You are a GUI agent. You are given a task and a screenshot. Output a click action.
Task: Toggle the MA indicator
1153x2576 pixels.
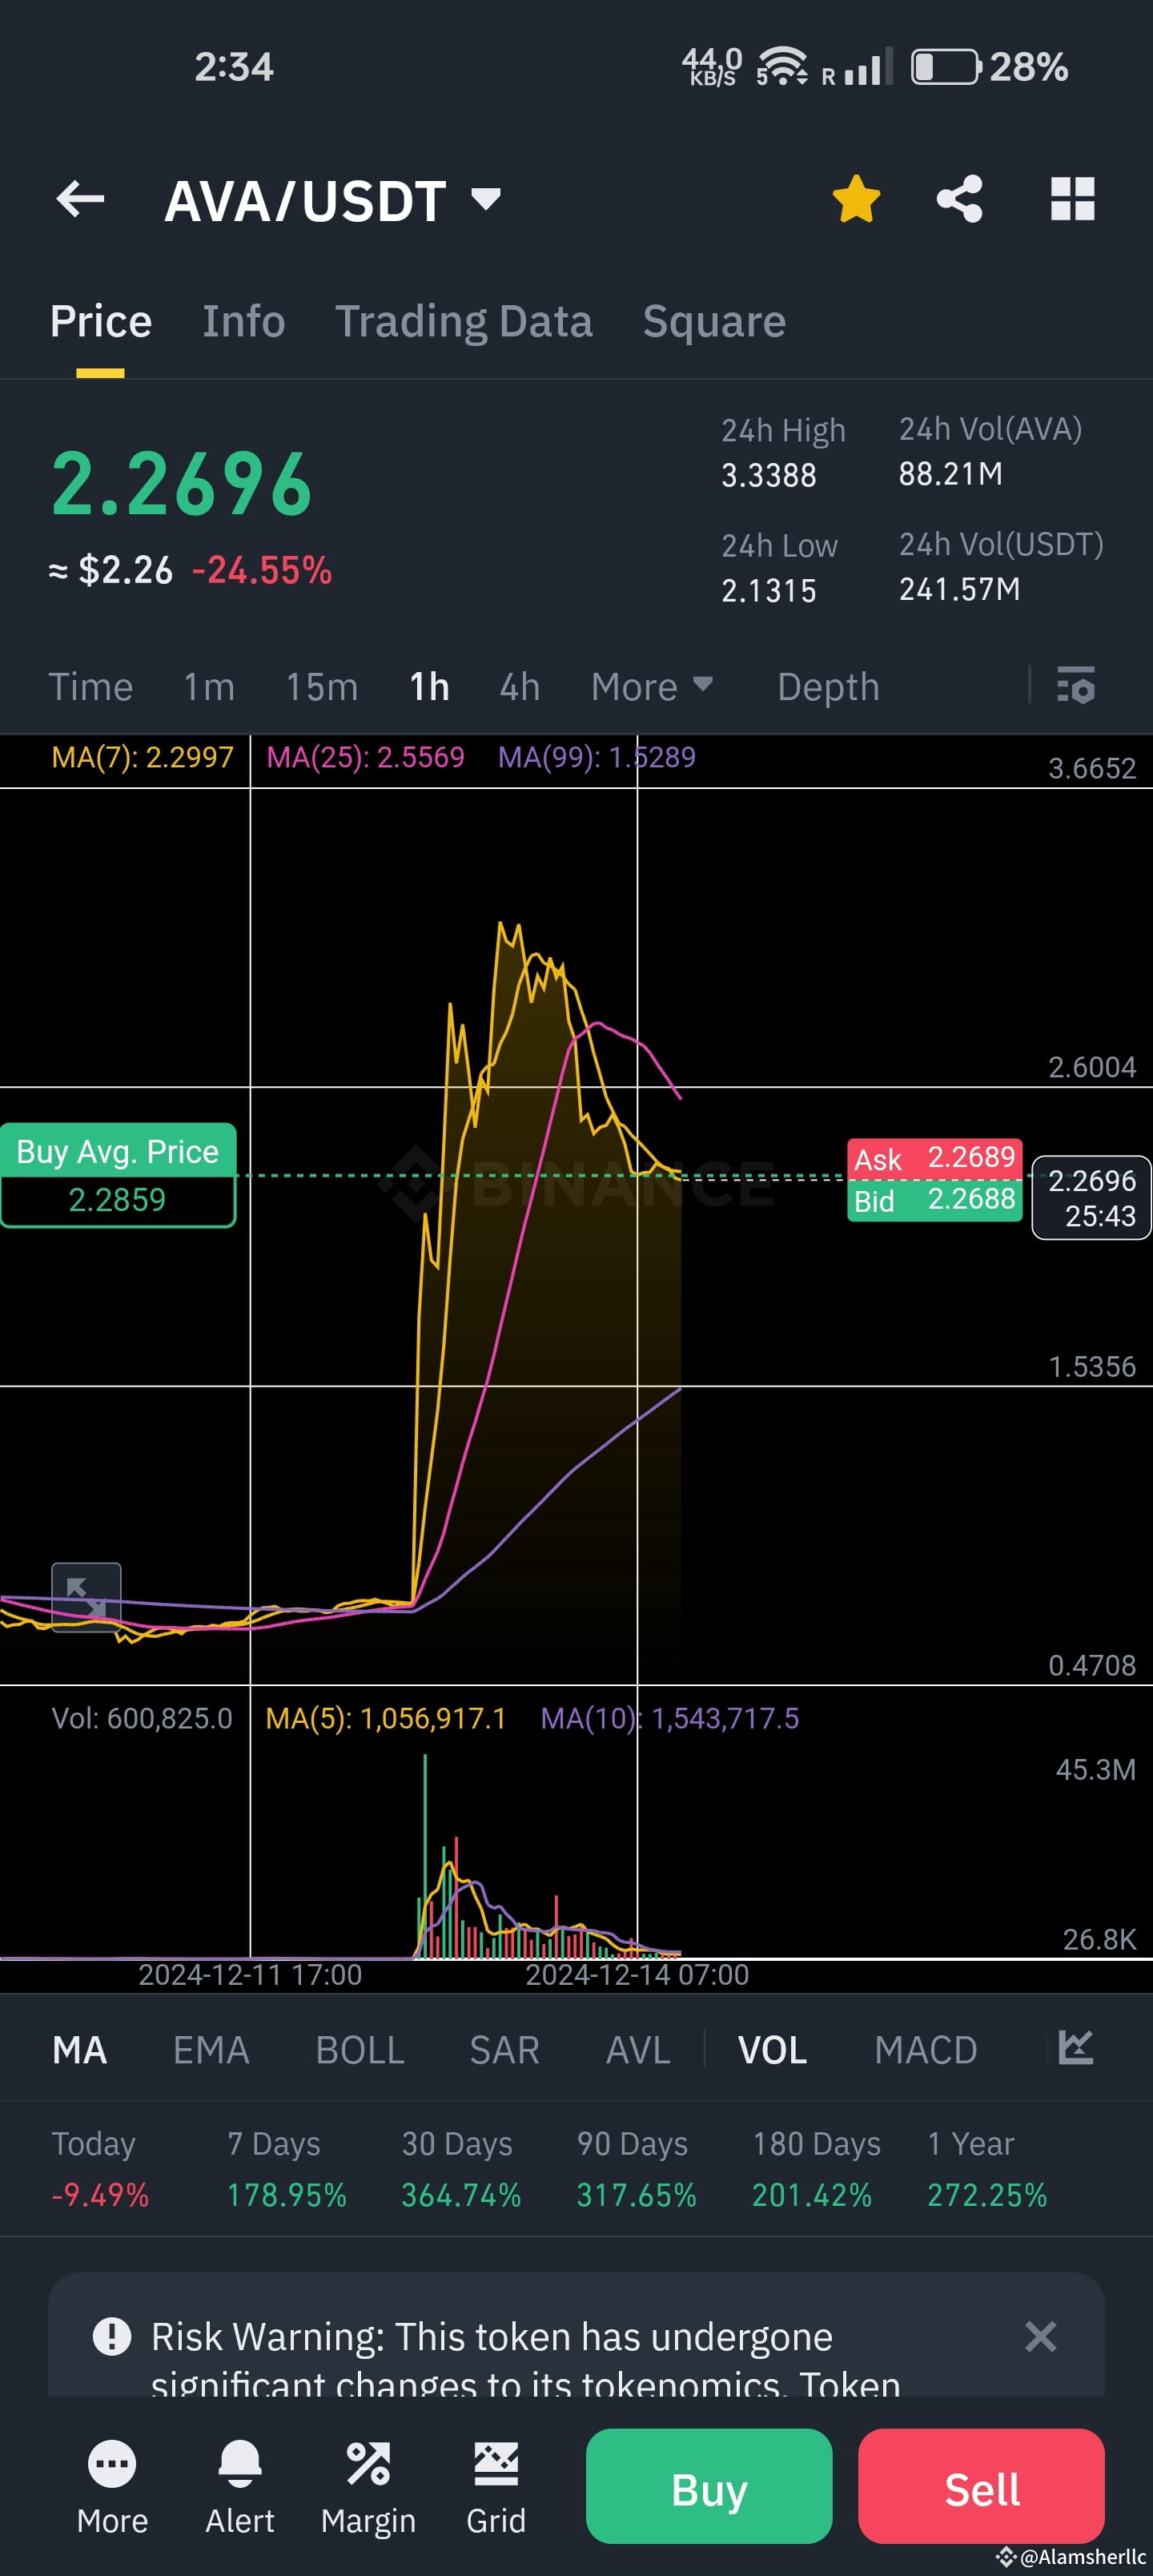pos(80,2050)
